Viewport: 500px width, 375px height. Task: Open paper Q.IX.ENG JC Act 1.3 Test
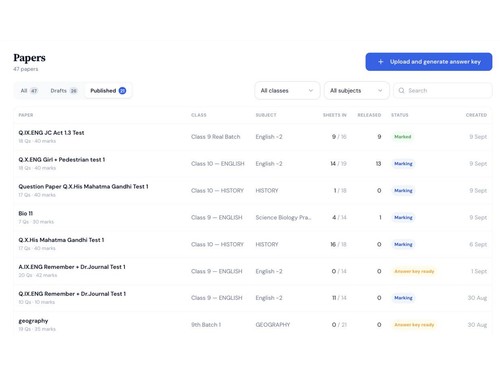coord(51,133)
